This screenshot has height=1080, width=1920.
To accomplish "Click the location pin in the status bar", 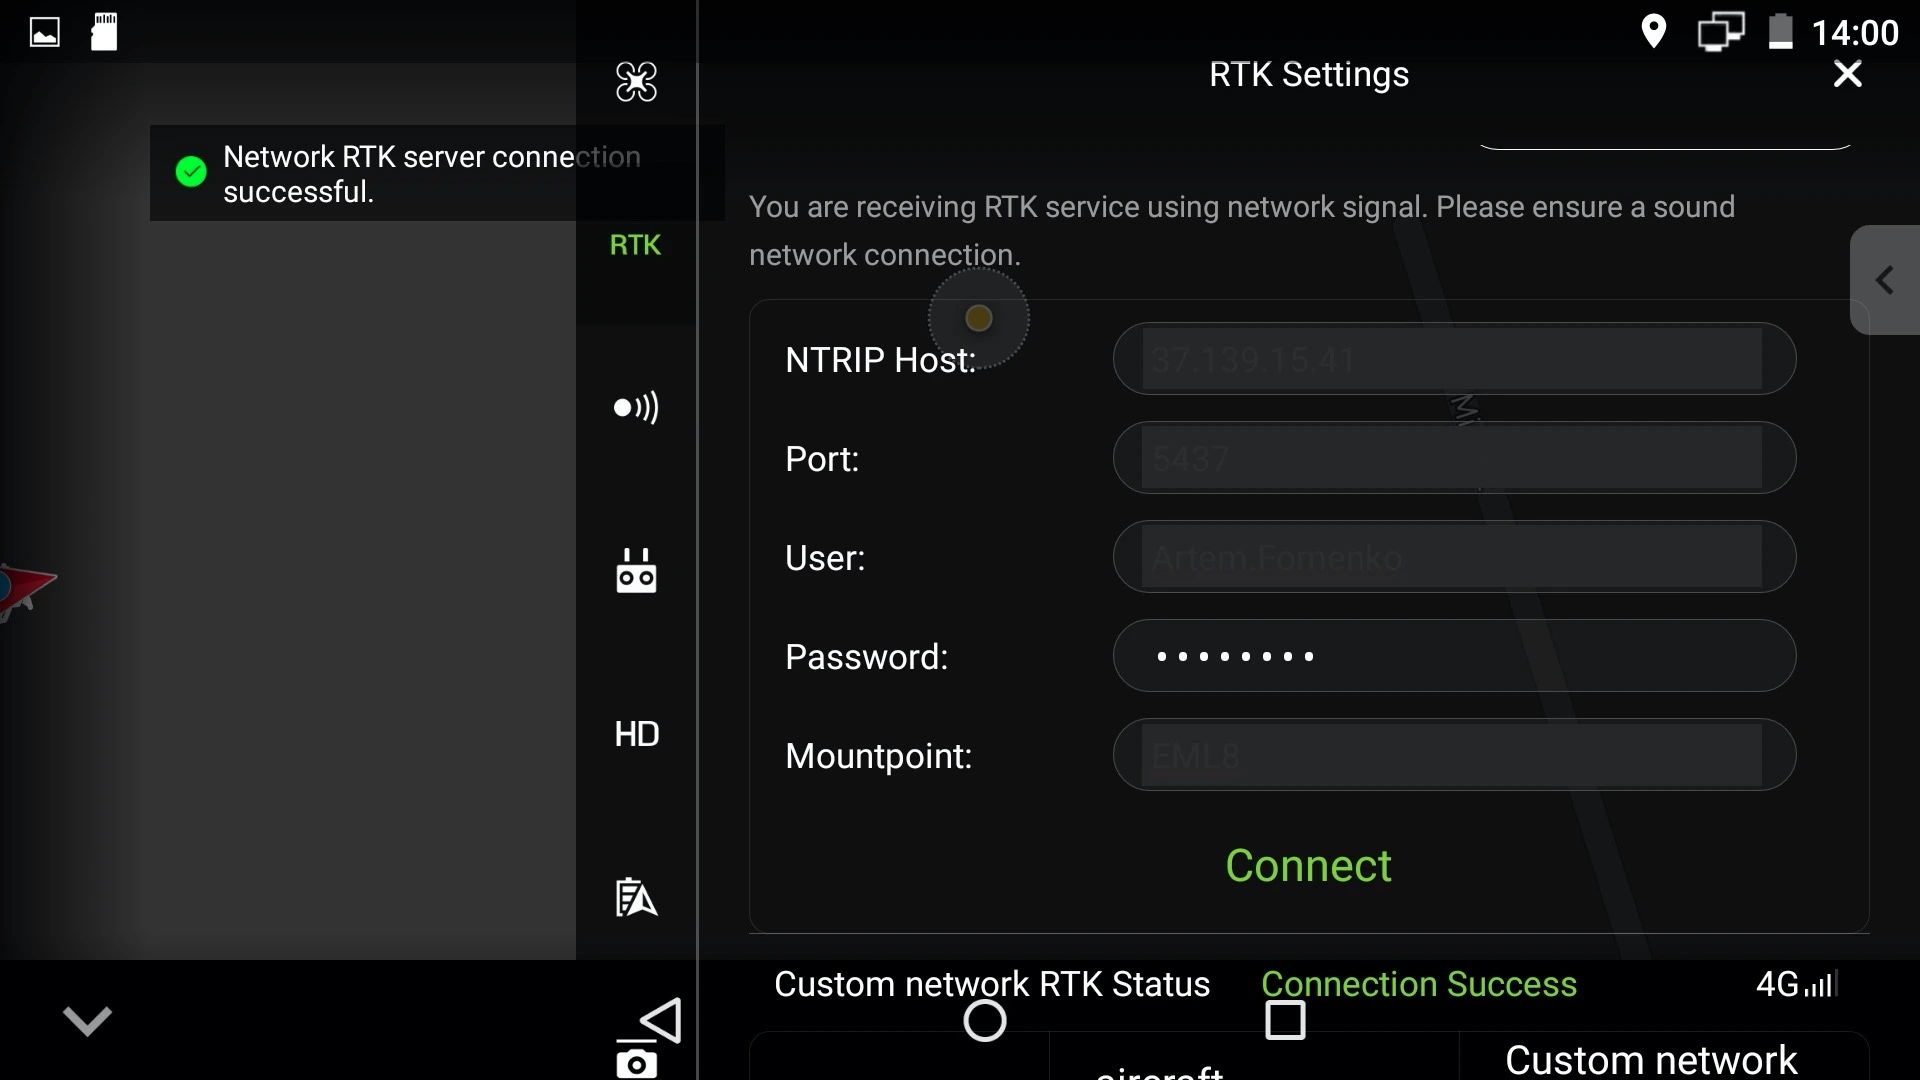I will tap(1654, 31).
